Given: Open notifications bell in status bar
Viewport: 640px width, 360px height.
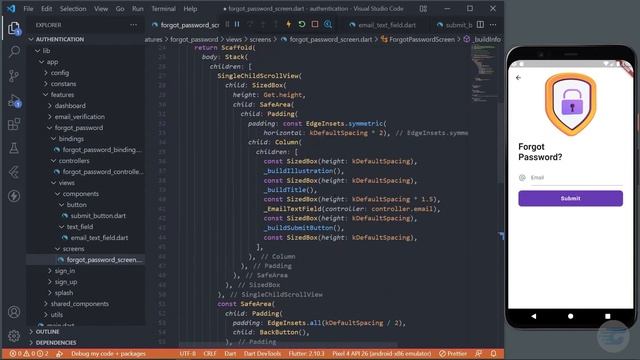Looking at the screenshot, I should pyautogui.click(x=493, y=353).
